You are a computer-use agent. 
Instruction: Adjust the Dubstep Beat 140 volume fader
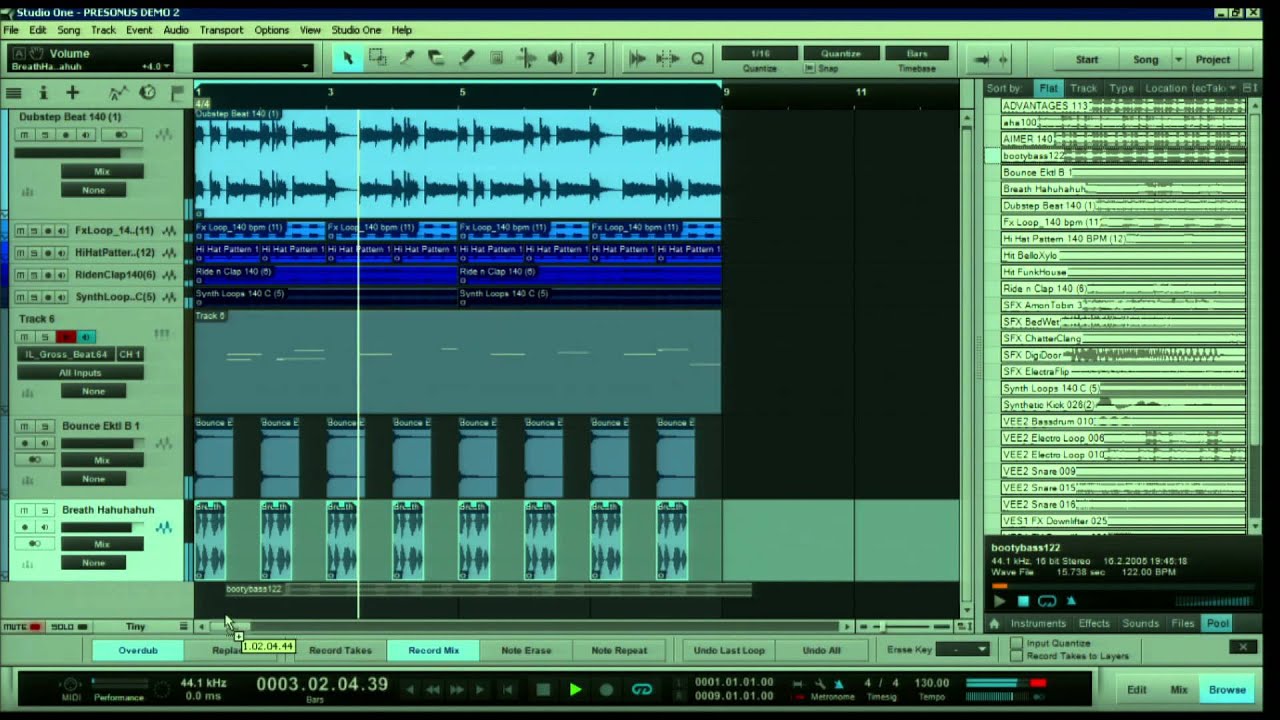point(78,153)
